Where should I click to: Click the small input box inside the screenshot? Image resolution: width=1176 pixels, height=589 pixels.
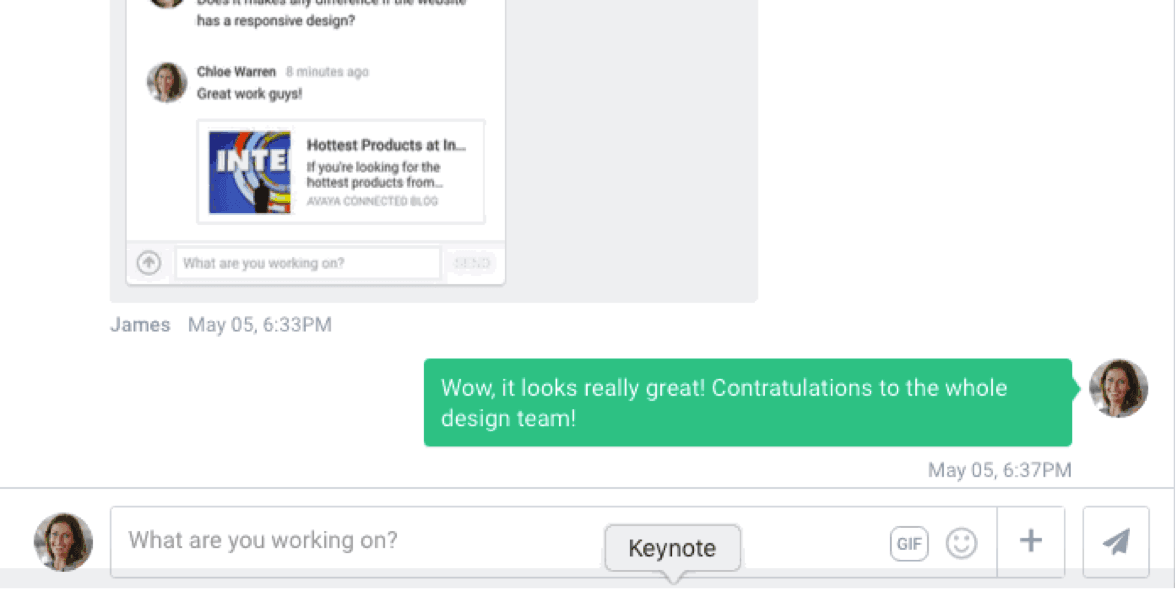[x=308, y=263]
